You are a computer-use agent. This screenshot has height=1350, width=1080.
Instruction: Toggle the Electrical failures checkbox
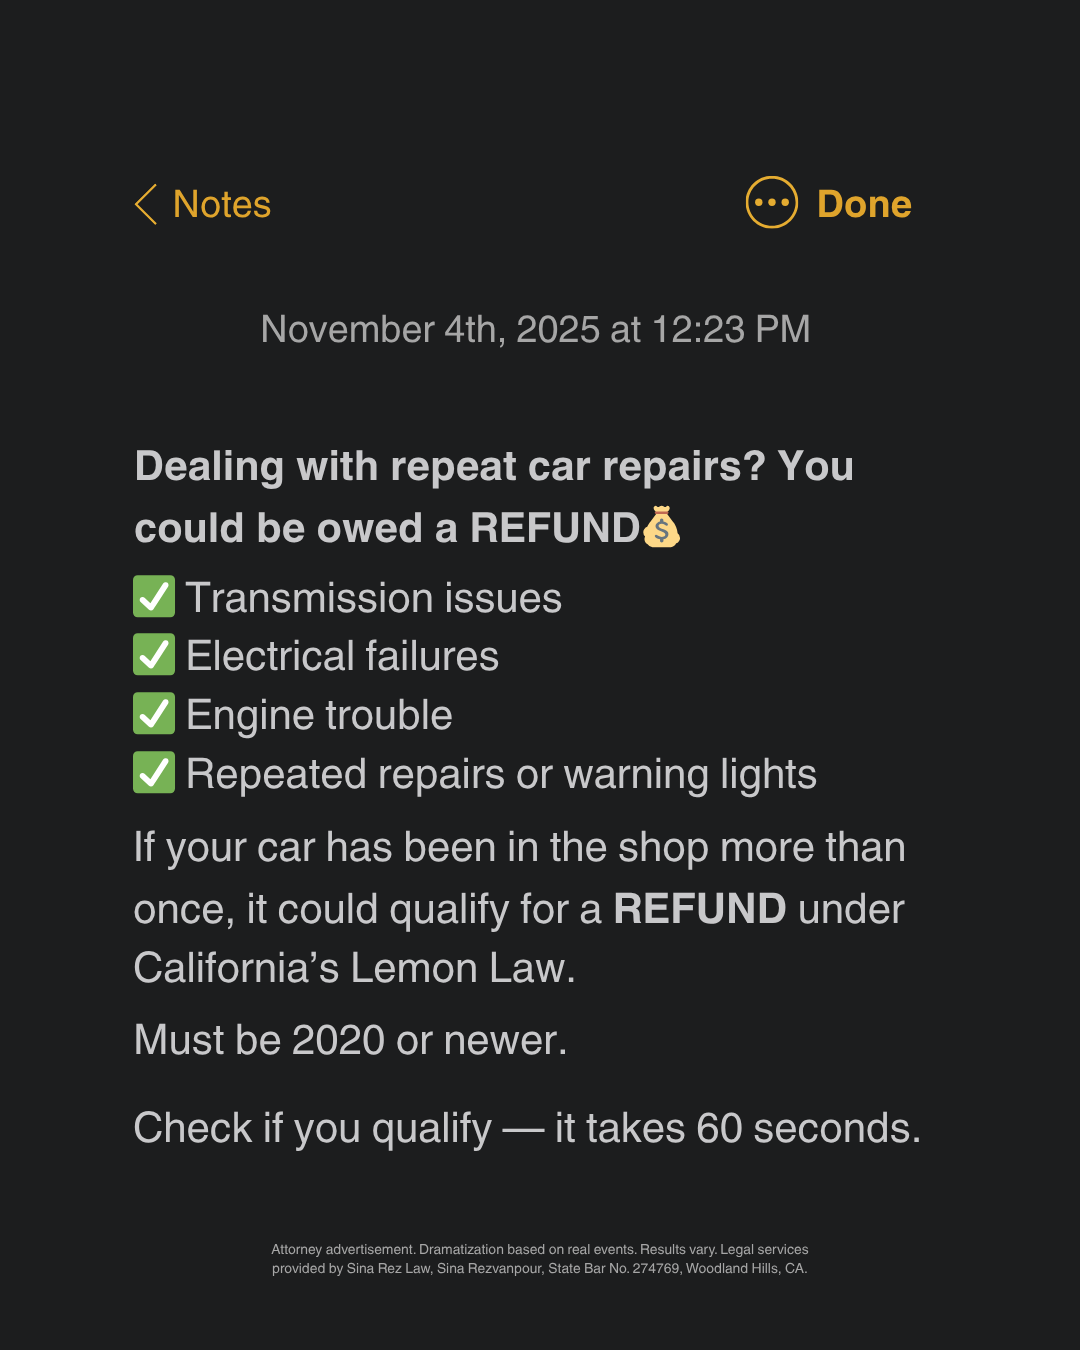point(154,655)
